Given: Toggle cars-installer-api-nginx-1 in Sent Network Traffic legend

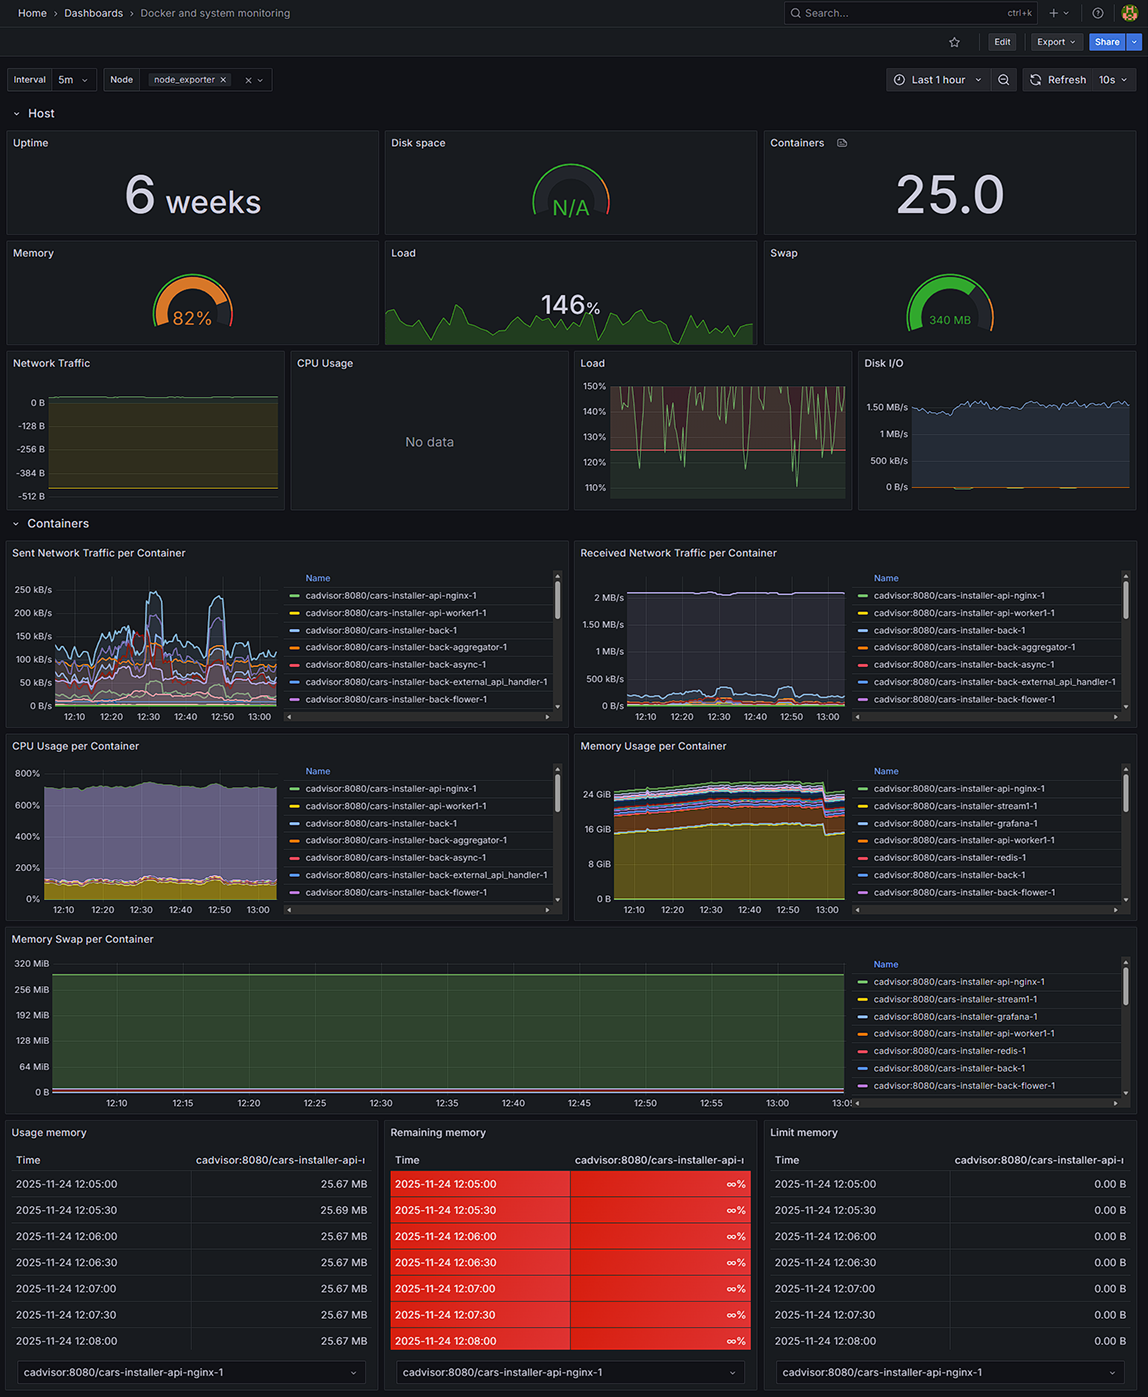Looking at the screenshot, I should pyautogui.click(x=391, y=595).
